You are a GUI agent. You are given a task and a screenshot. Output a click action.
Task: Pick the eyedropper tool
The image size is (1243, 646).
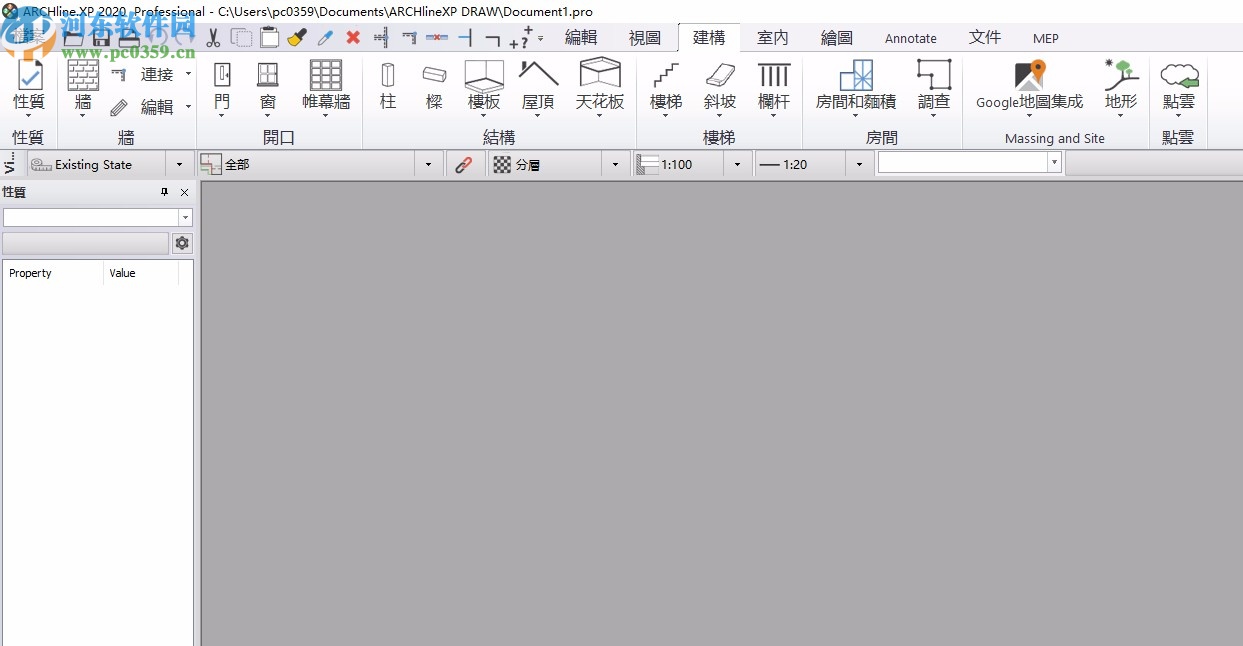pos(325,38)
